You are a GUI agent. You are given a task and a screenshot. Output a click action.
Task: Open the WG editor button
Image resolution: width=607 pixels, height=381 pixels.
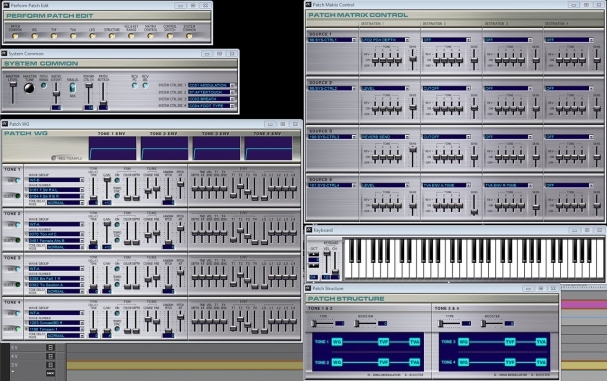point(34,36)
